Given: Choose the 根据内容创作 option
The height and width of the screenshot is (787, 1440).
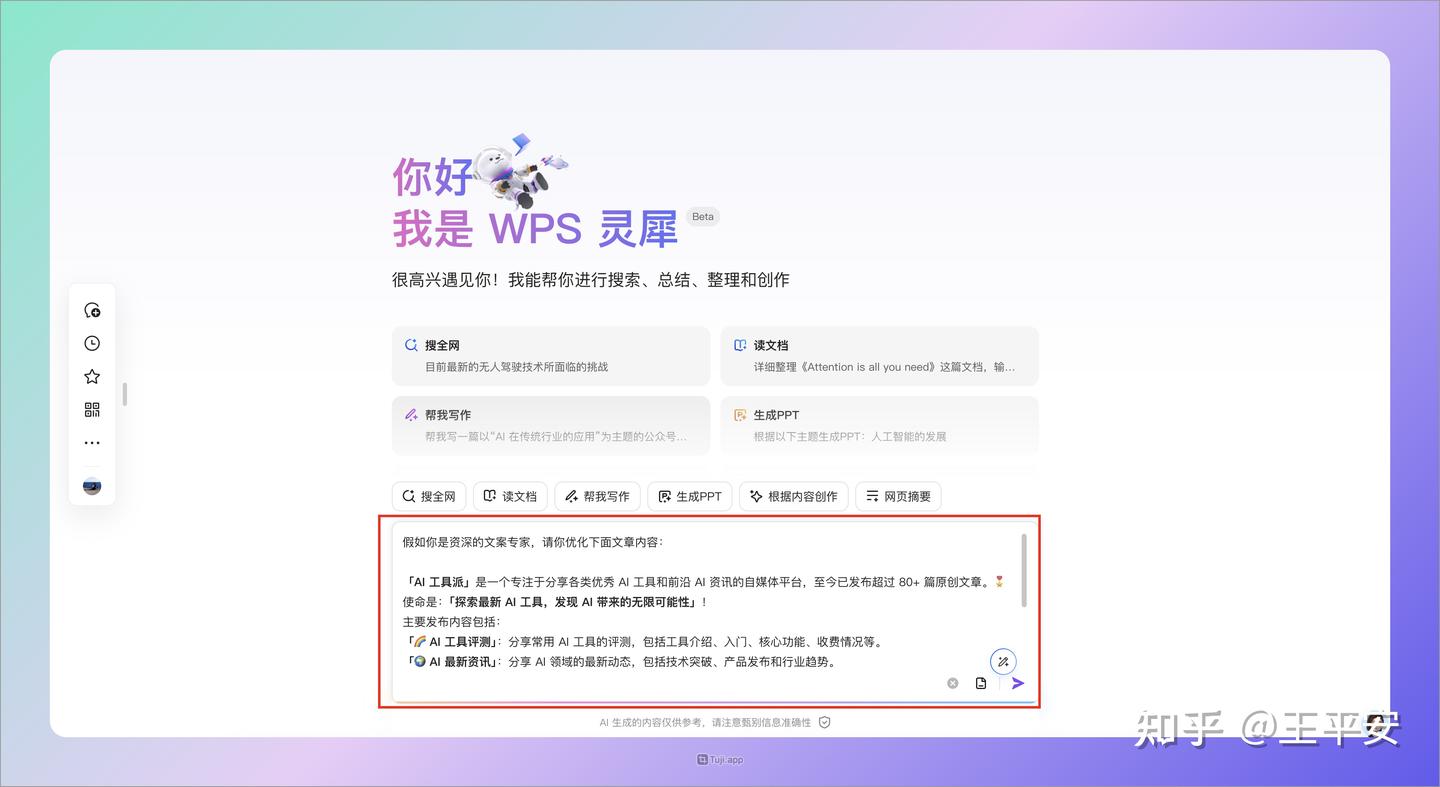Looking at the screenshot, I should click(x=793, y=496).
